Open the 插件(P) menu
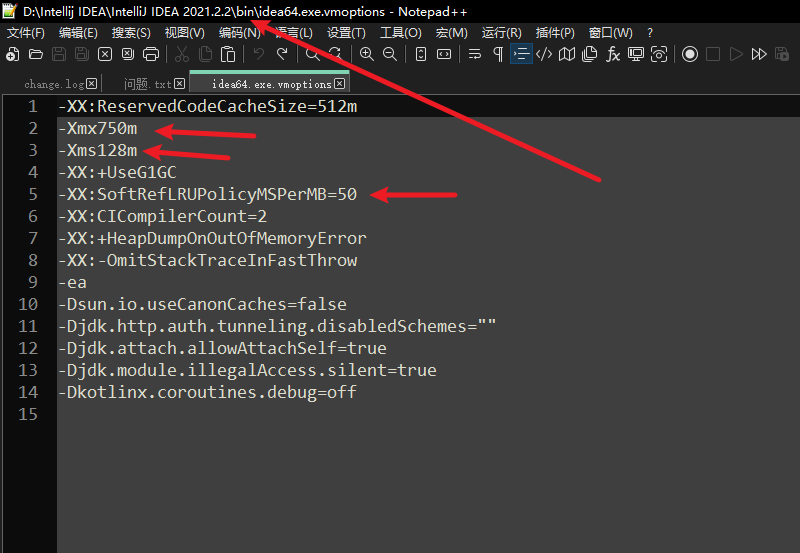Viewport: 800px width, 553px height. [x=555, y=33]
